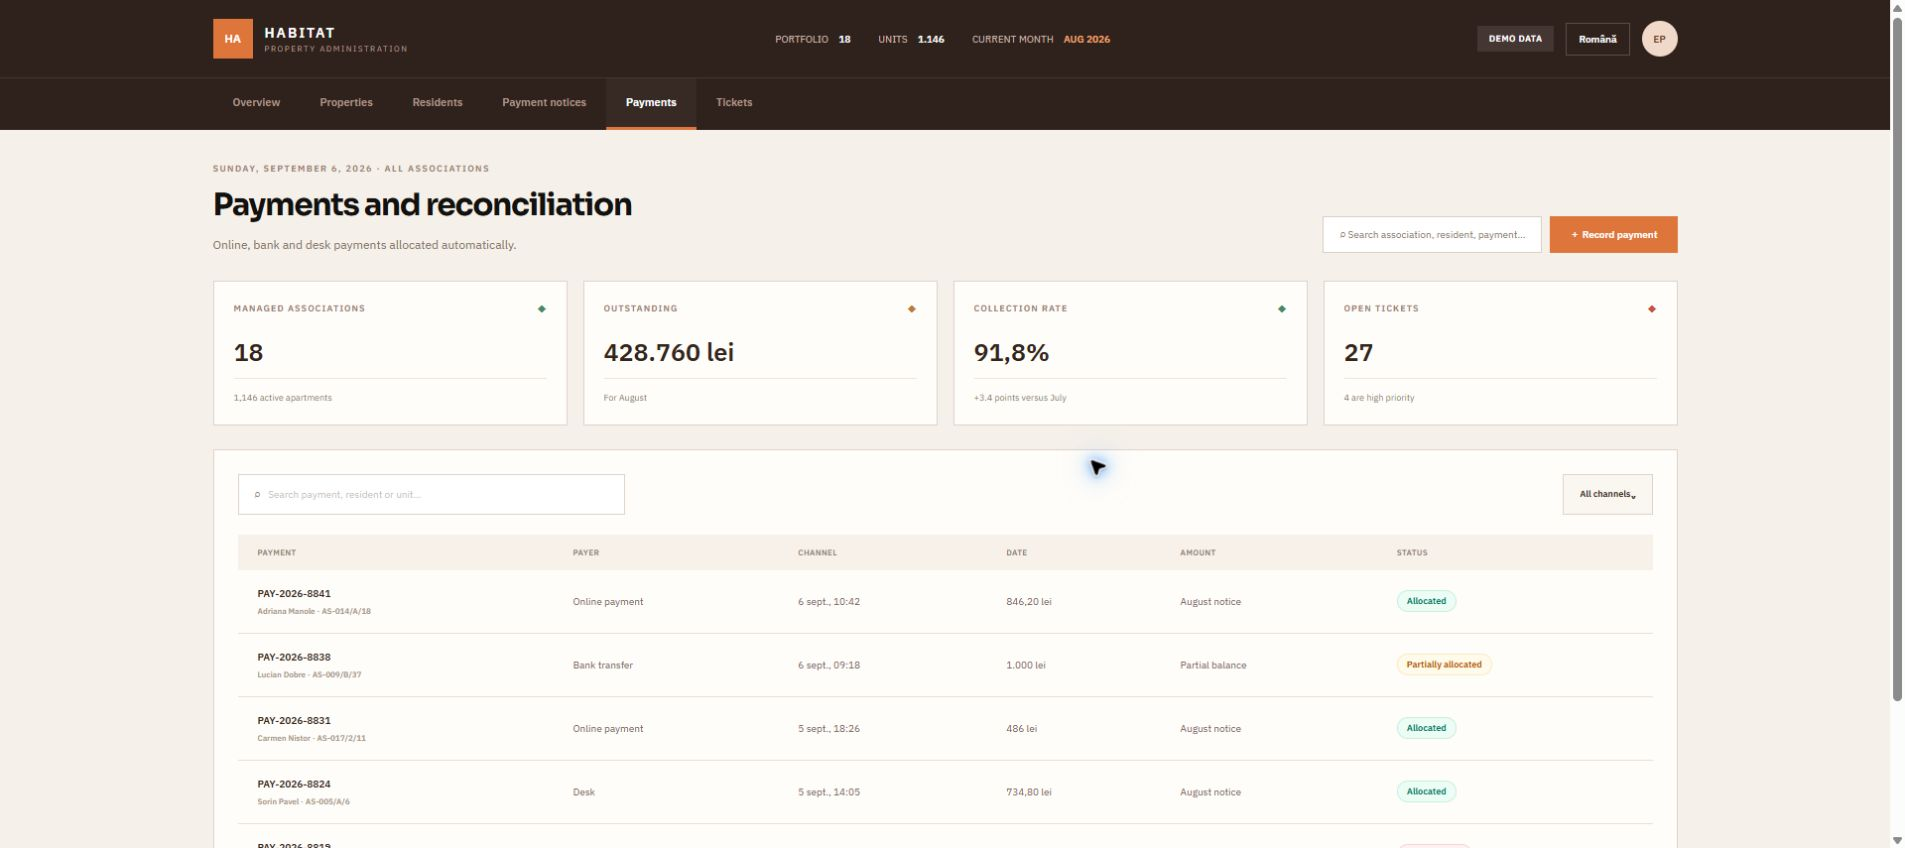Open the Properties tab

point(346,102)
